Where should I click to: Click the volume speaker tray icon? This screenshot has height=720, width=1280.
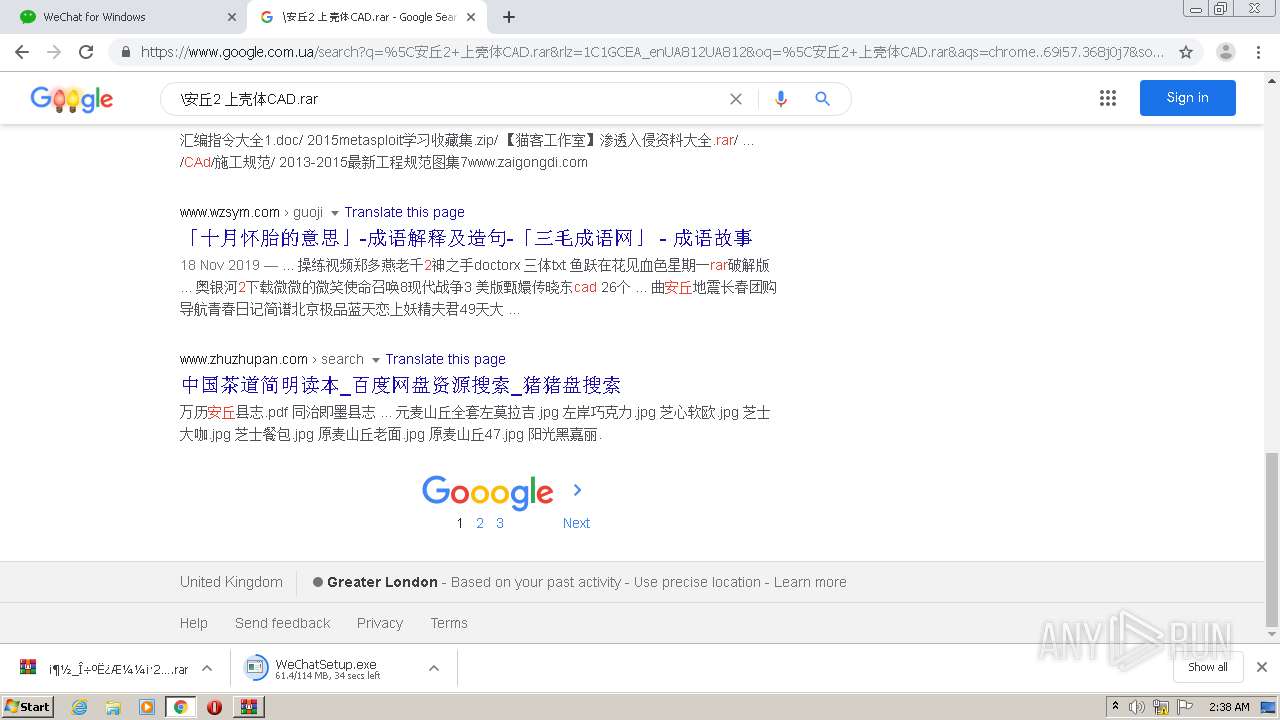click(1137, 707)
